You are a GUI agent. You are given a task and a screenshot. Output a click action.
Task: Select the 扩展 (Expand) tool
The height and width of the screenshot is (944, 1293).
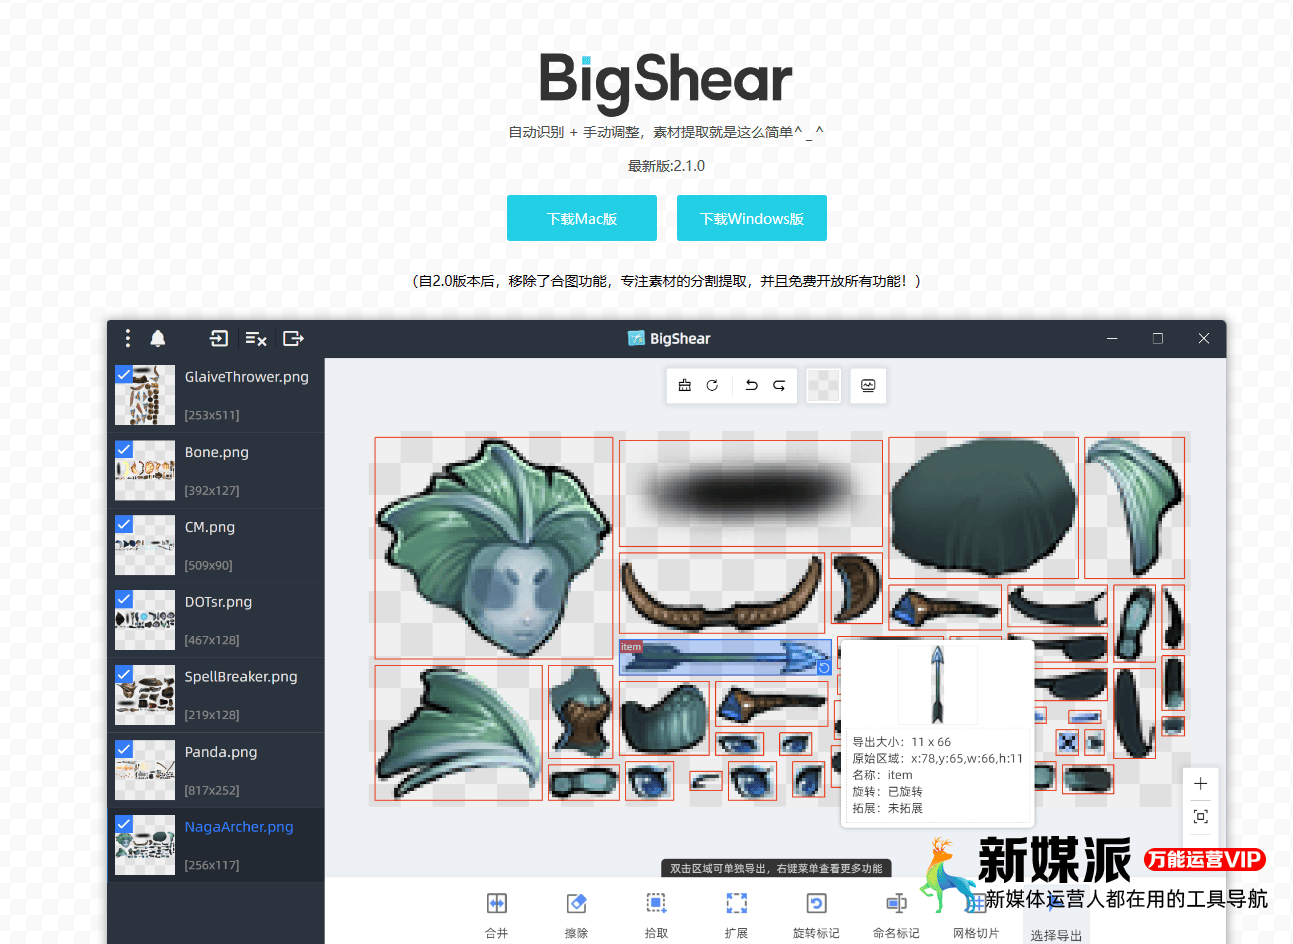point(737,910)
